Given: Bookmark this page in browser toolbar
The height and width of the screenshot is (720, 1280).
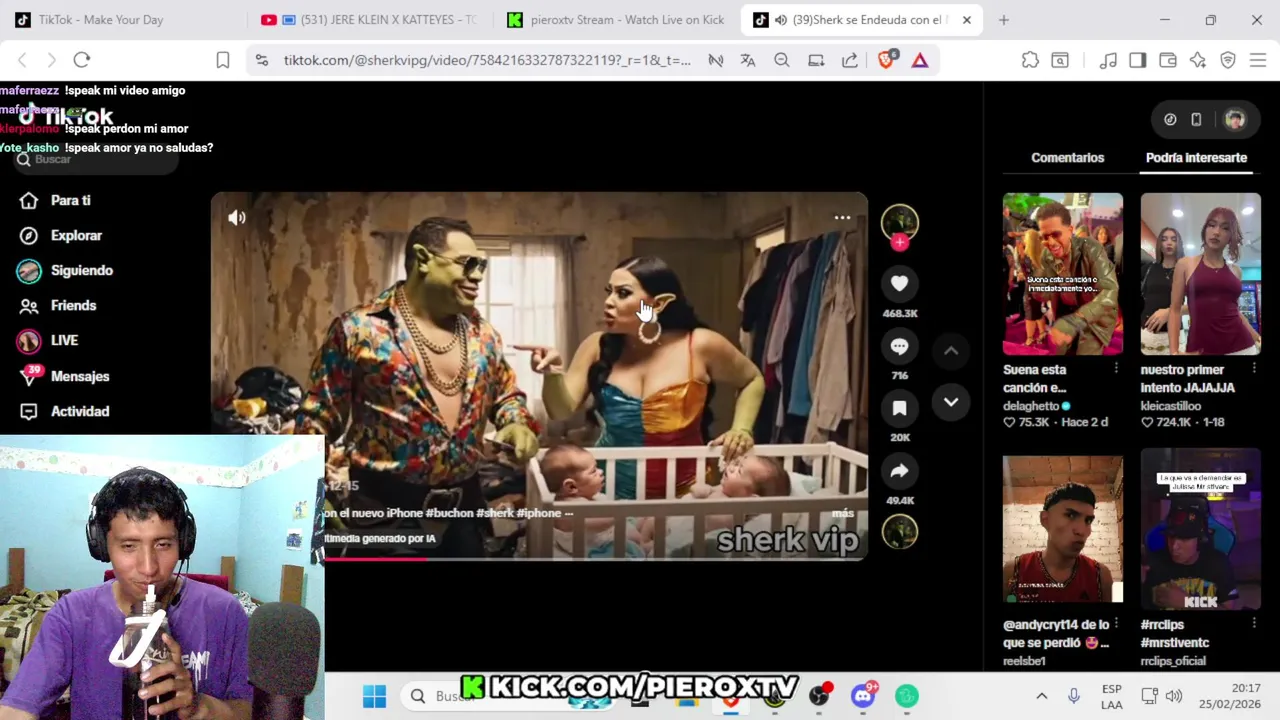Looking at the screenshot, I should [223, 60].
